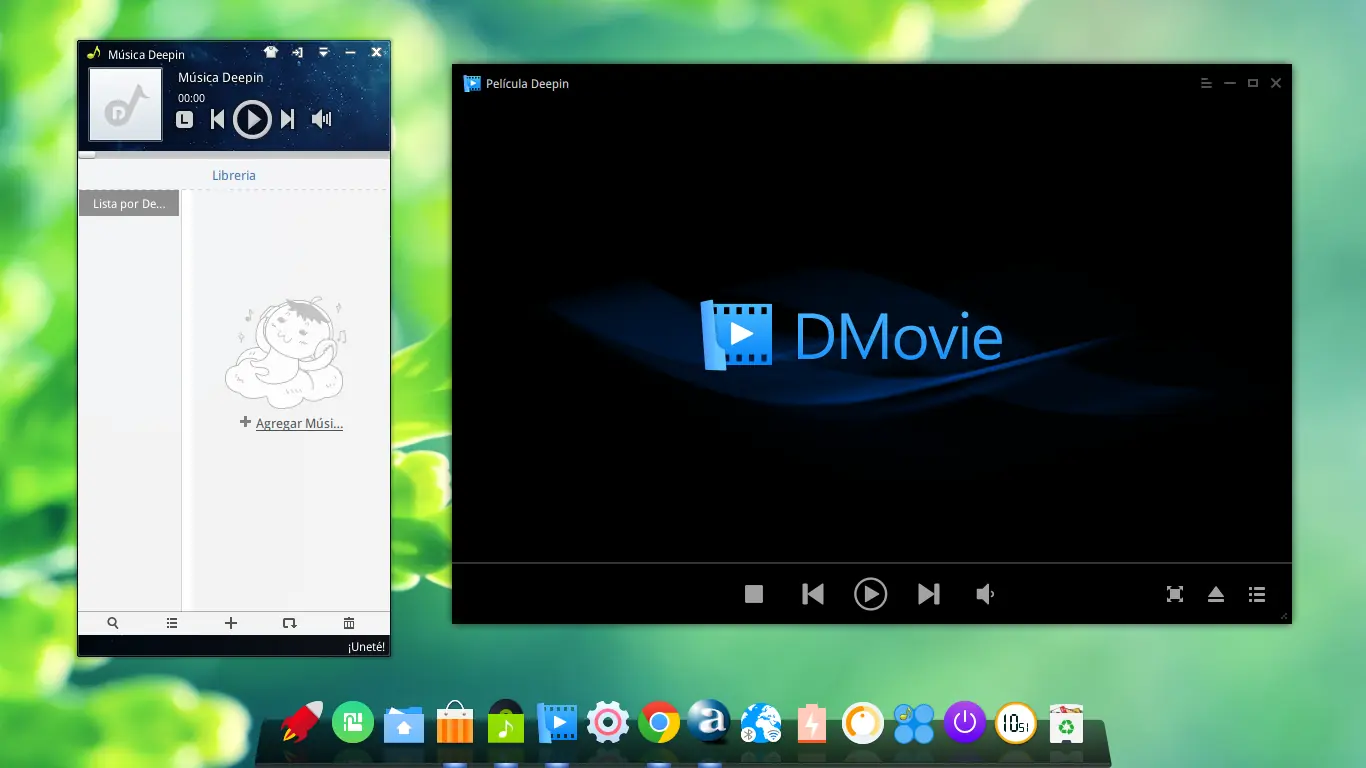Show the Película Deepin playlist panel
The height and width of the screenshot is (768, 1366).
1257,594
